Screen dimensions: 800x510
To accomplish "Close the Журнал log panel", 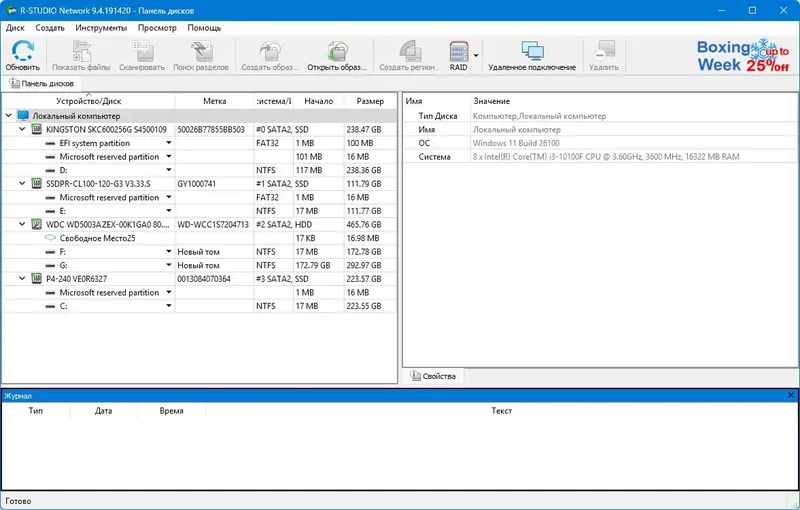I will 791,395.
